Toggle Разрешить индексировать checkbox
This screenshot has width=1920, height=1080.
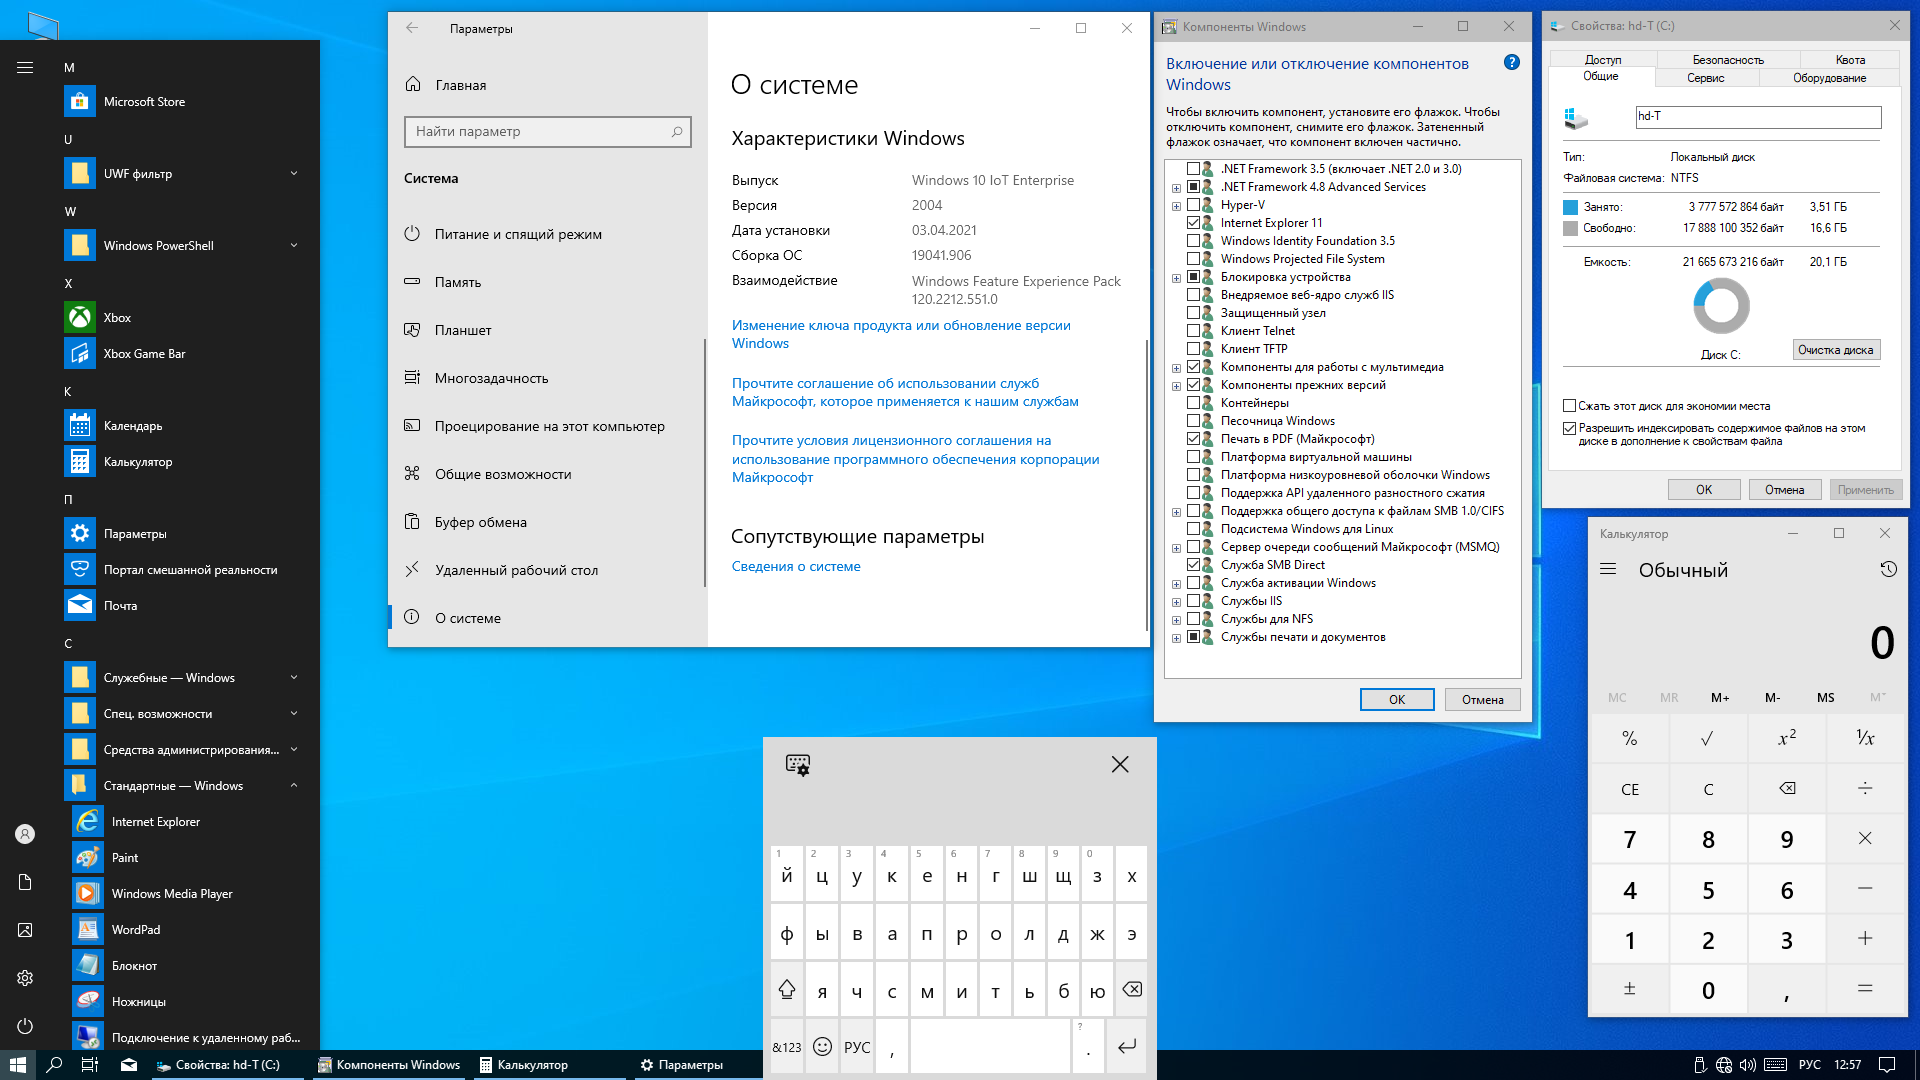point(1570,428)
